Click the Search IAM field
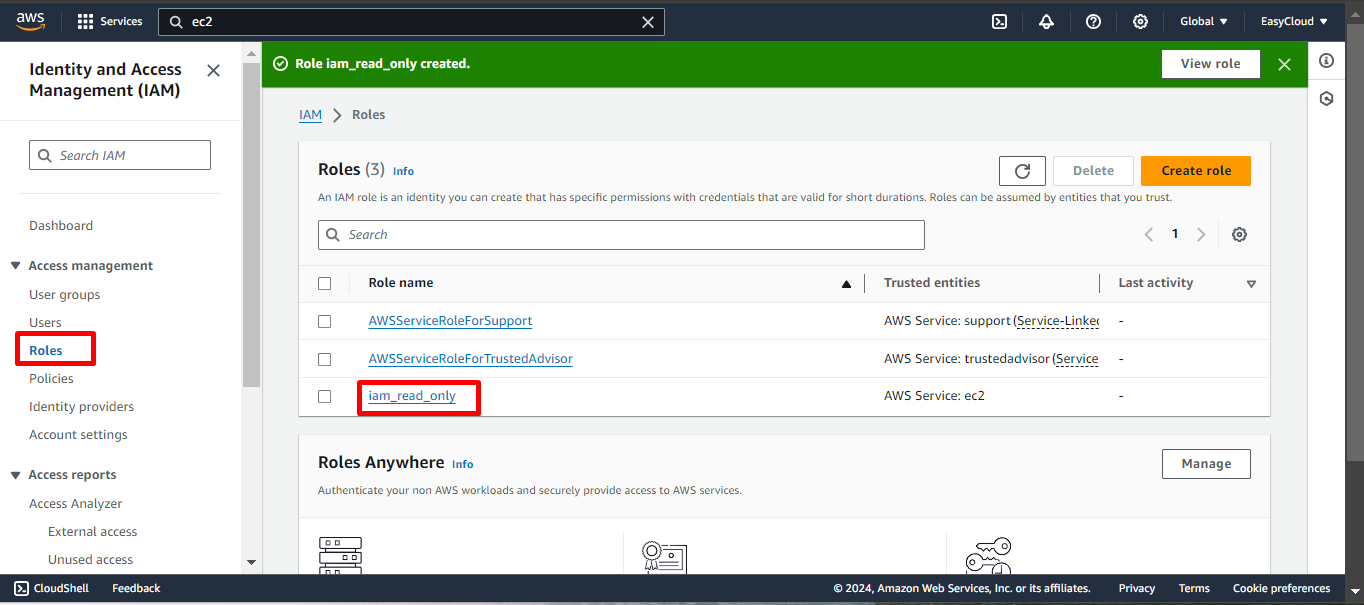 (x=120, y=155)
